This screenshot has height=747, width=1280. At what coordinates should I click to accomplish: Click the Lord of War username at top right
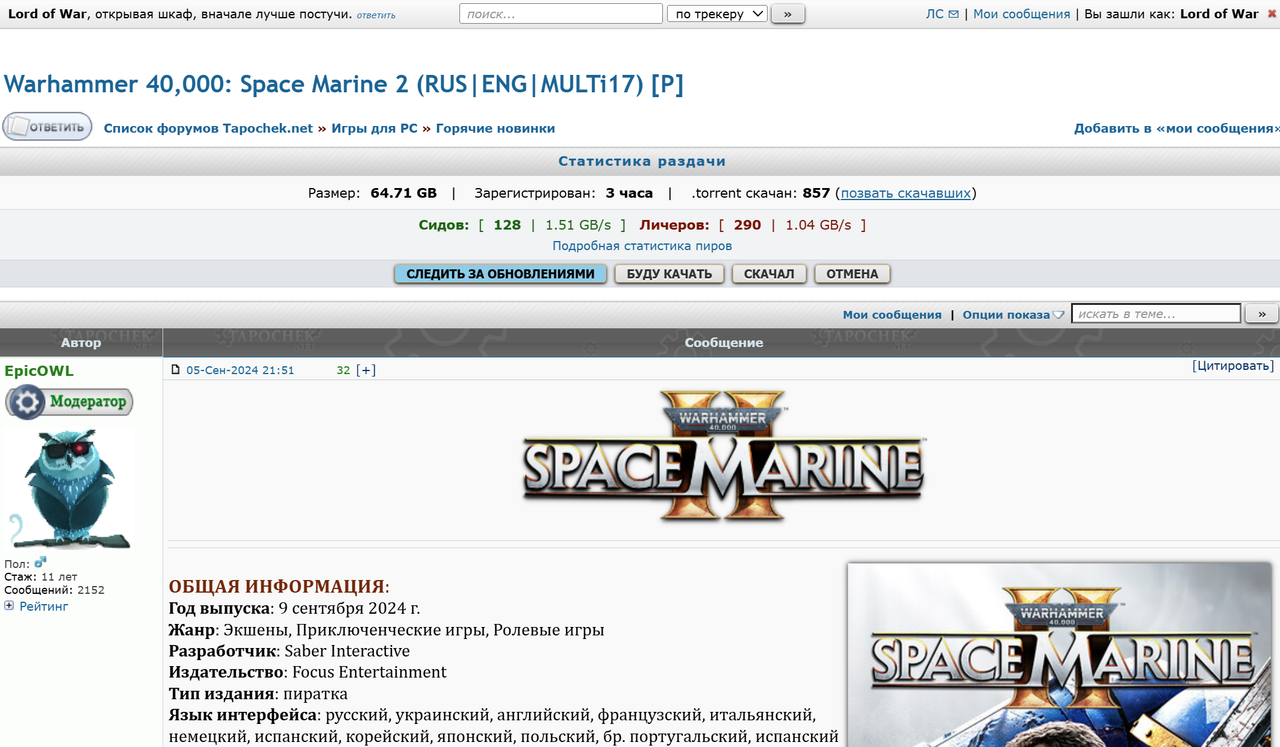[x=1219, y=14]
